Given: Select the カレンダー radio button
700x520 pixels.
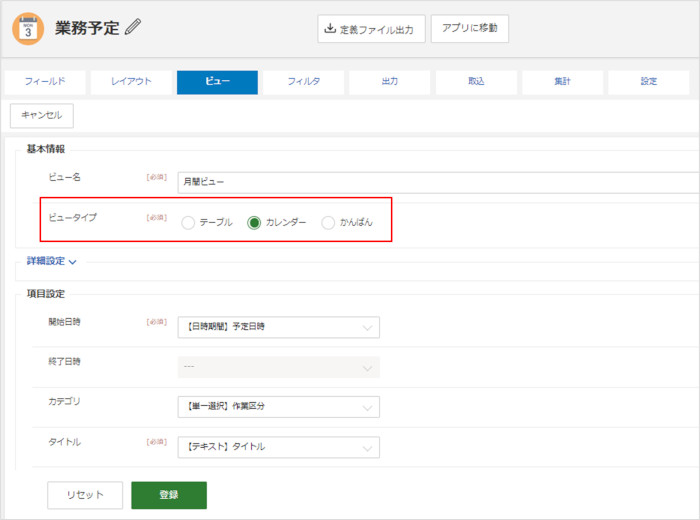Looking at the screenshot, I should point(254,223).
